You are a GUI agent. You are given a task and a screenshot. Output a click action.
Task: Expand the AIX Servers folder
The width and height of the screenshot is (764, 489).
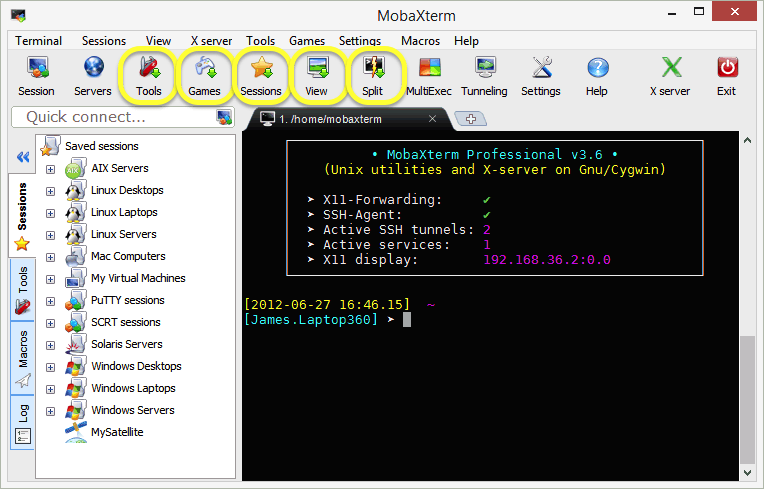pos(50,169)
